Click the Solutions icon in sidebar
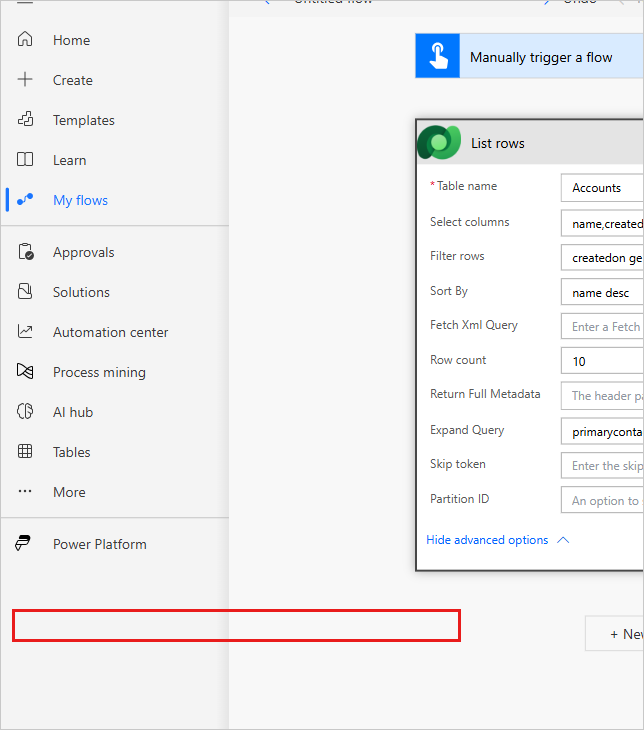Viewport: 644px width, 730px height. click(25, 291)
